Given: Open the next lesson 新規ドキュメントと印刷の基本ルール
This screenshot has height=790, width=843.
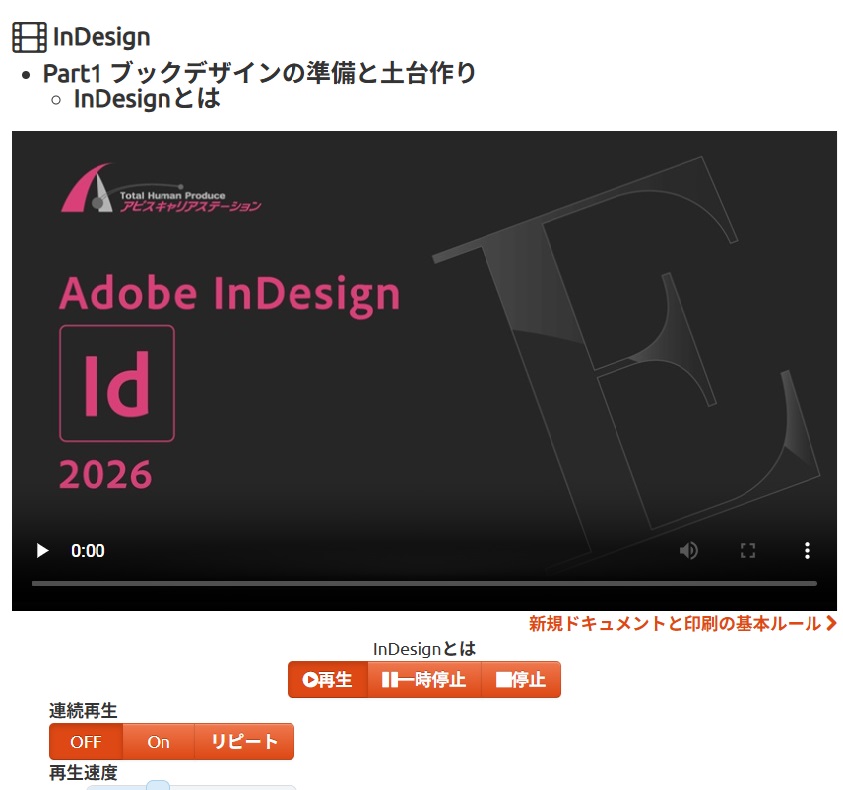Looking at the screenshot, I should [x=683, y=623].
